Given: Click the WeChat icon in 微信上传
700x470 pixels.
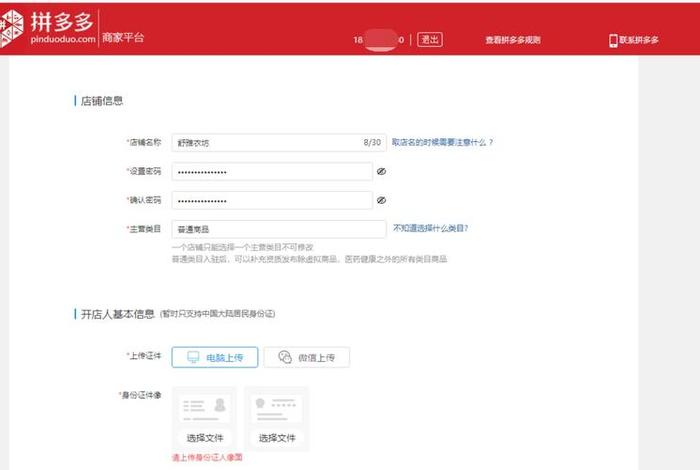Looking at the screenshot, I should coord(285,357).
